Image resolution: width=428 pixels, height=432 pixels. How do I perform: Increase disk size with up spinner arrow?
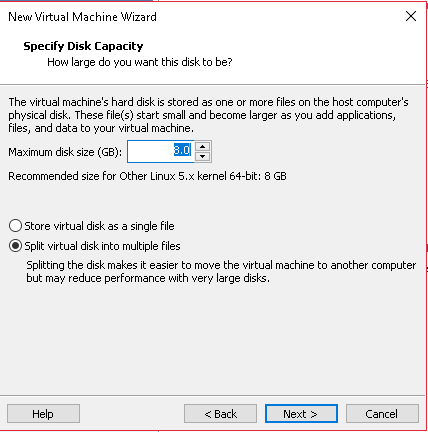pos(203,146)
